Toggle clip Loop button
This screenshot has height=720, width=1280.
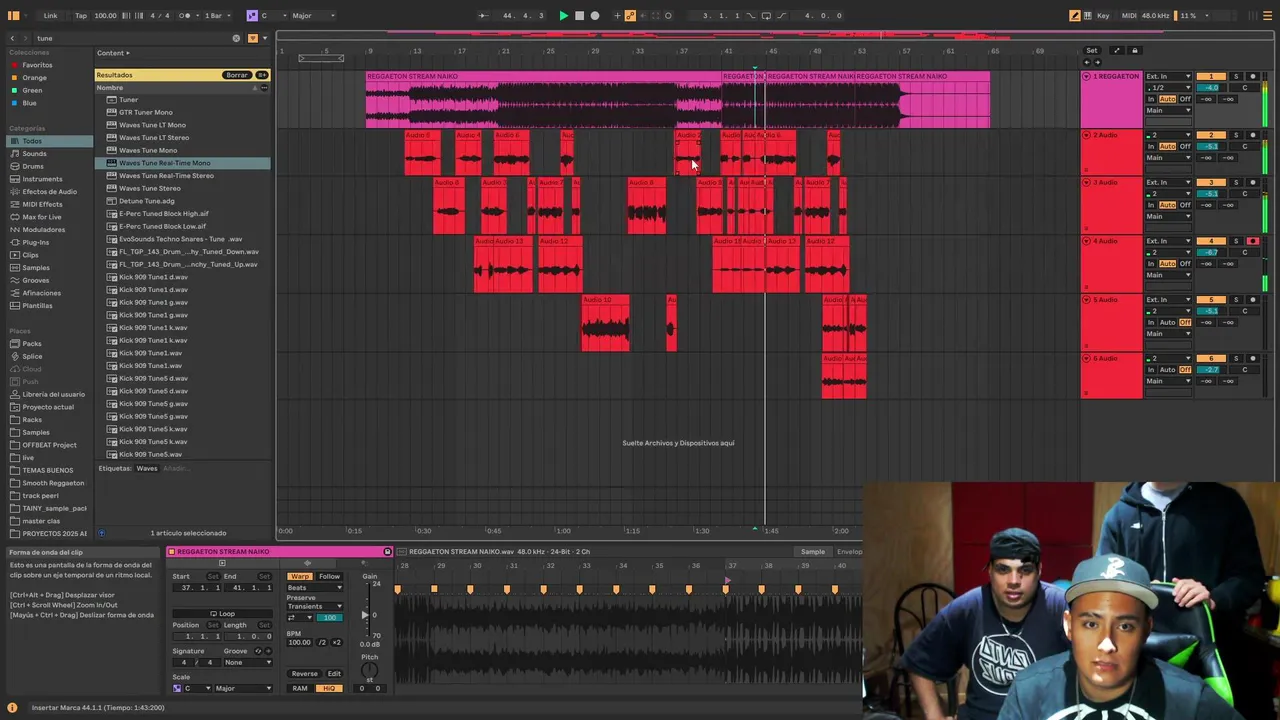pyautogui.click(x=221, y=613)
